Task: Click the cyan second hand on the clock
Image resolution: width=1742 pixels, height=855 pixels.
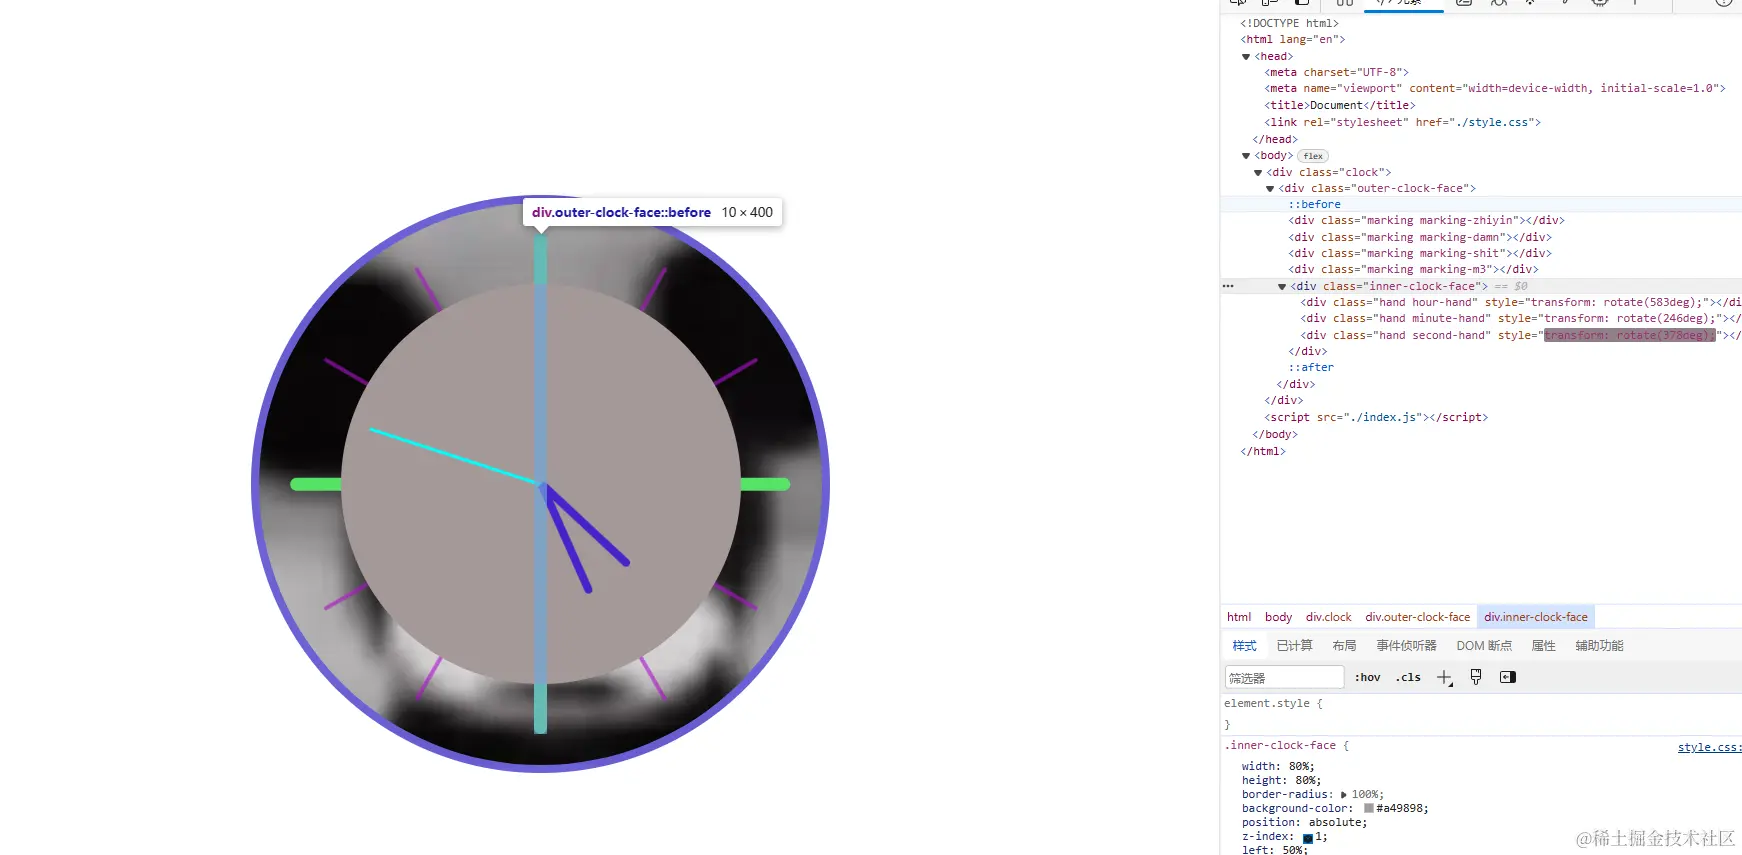Action: 454,457
